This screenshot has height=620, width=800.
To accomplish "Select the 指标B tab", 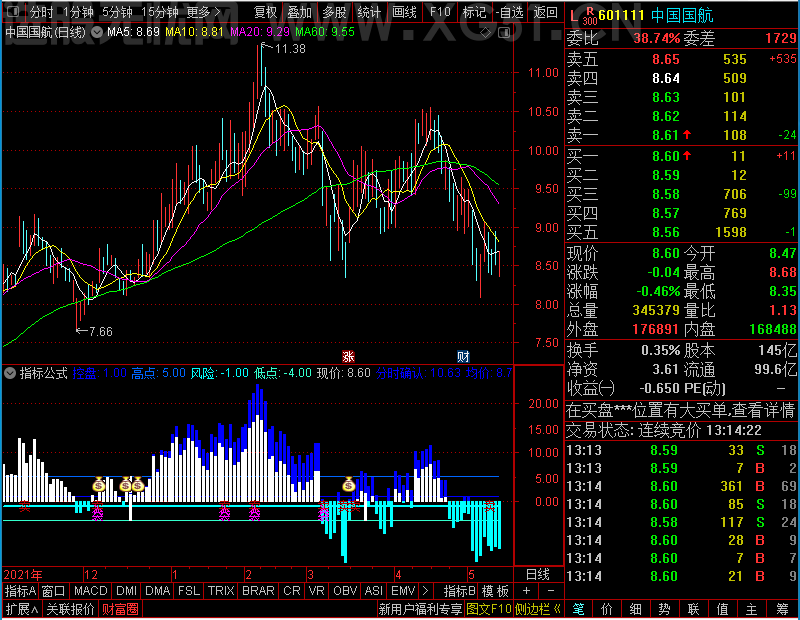I will tap(460, 591).
